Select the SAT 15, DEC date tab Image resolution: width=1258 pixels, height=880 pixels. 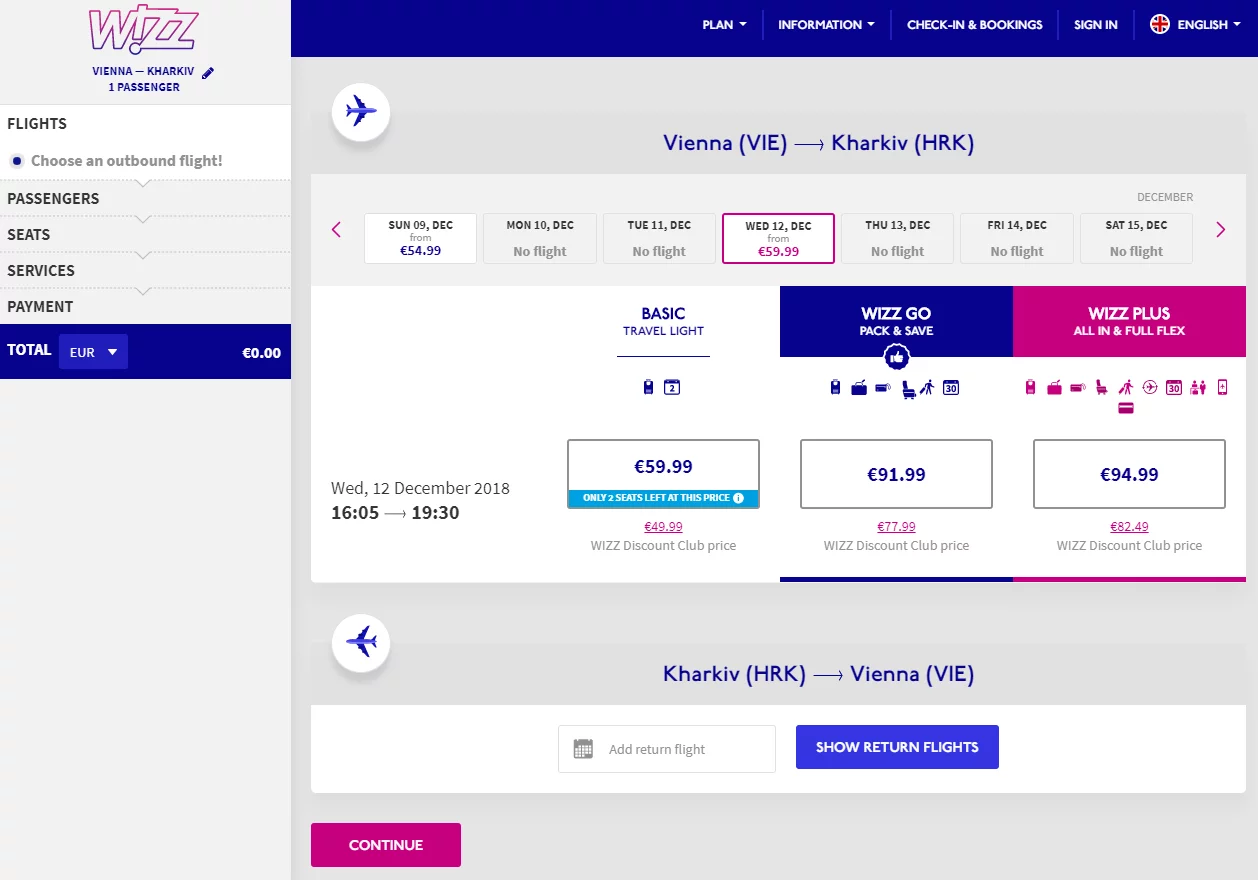1136,238
